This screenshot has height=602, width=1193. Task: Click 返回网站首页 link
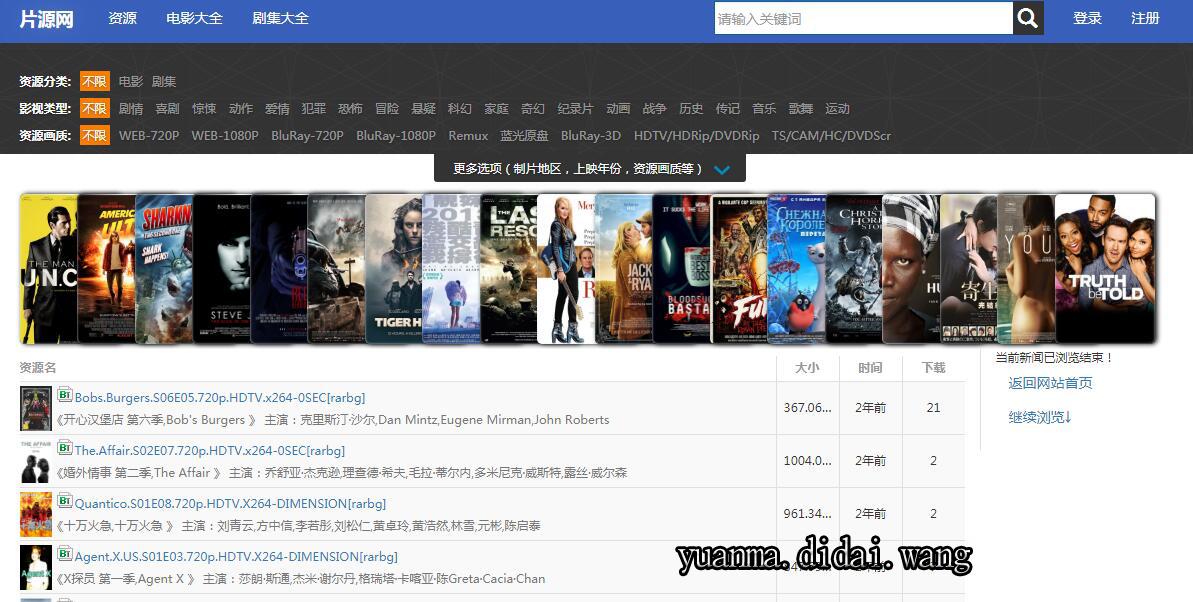(1050, 383)
